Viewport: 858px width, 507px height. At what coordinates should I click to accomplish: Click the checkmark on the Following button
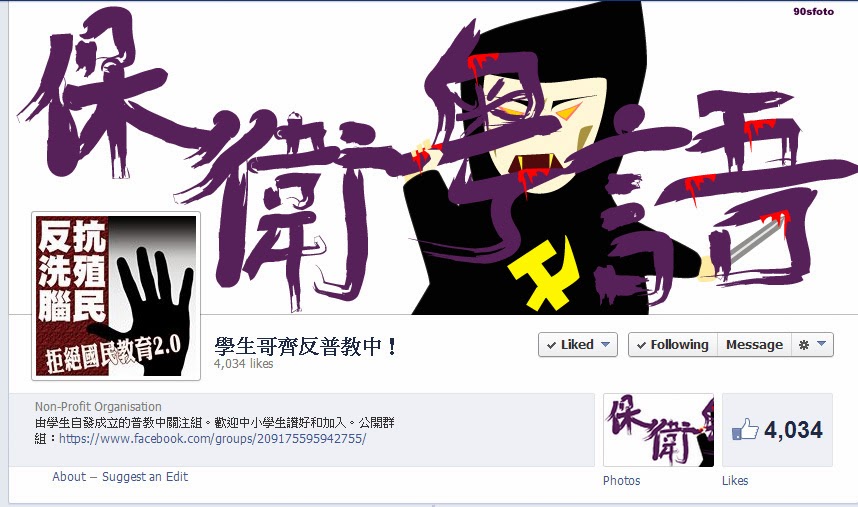pyautogui.click(x=641, y=345)
